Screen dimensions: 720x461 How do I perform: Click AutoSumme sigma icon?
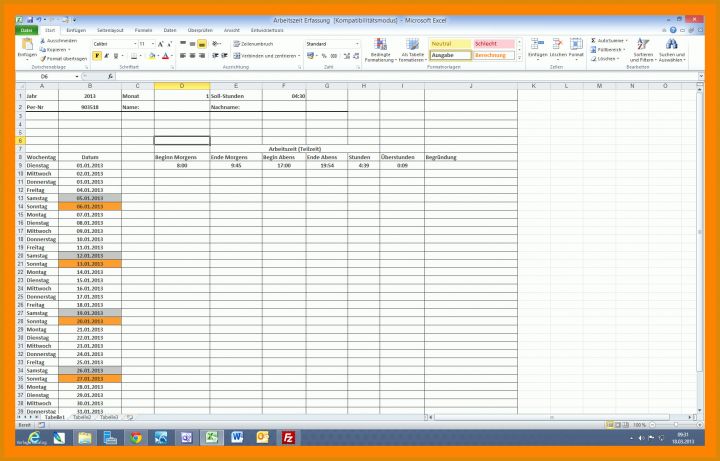(593, 40)
